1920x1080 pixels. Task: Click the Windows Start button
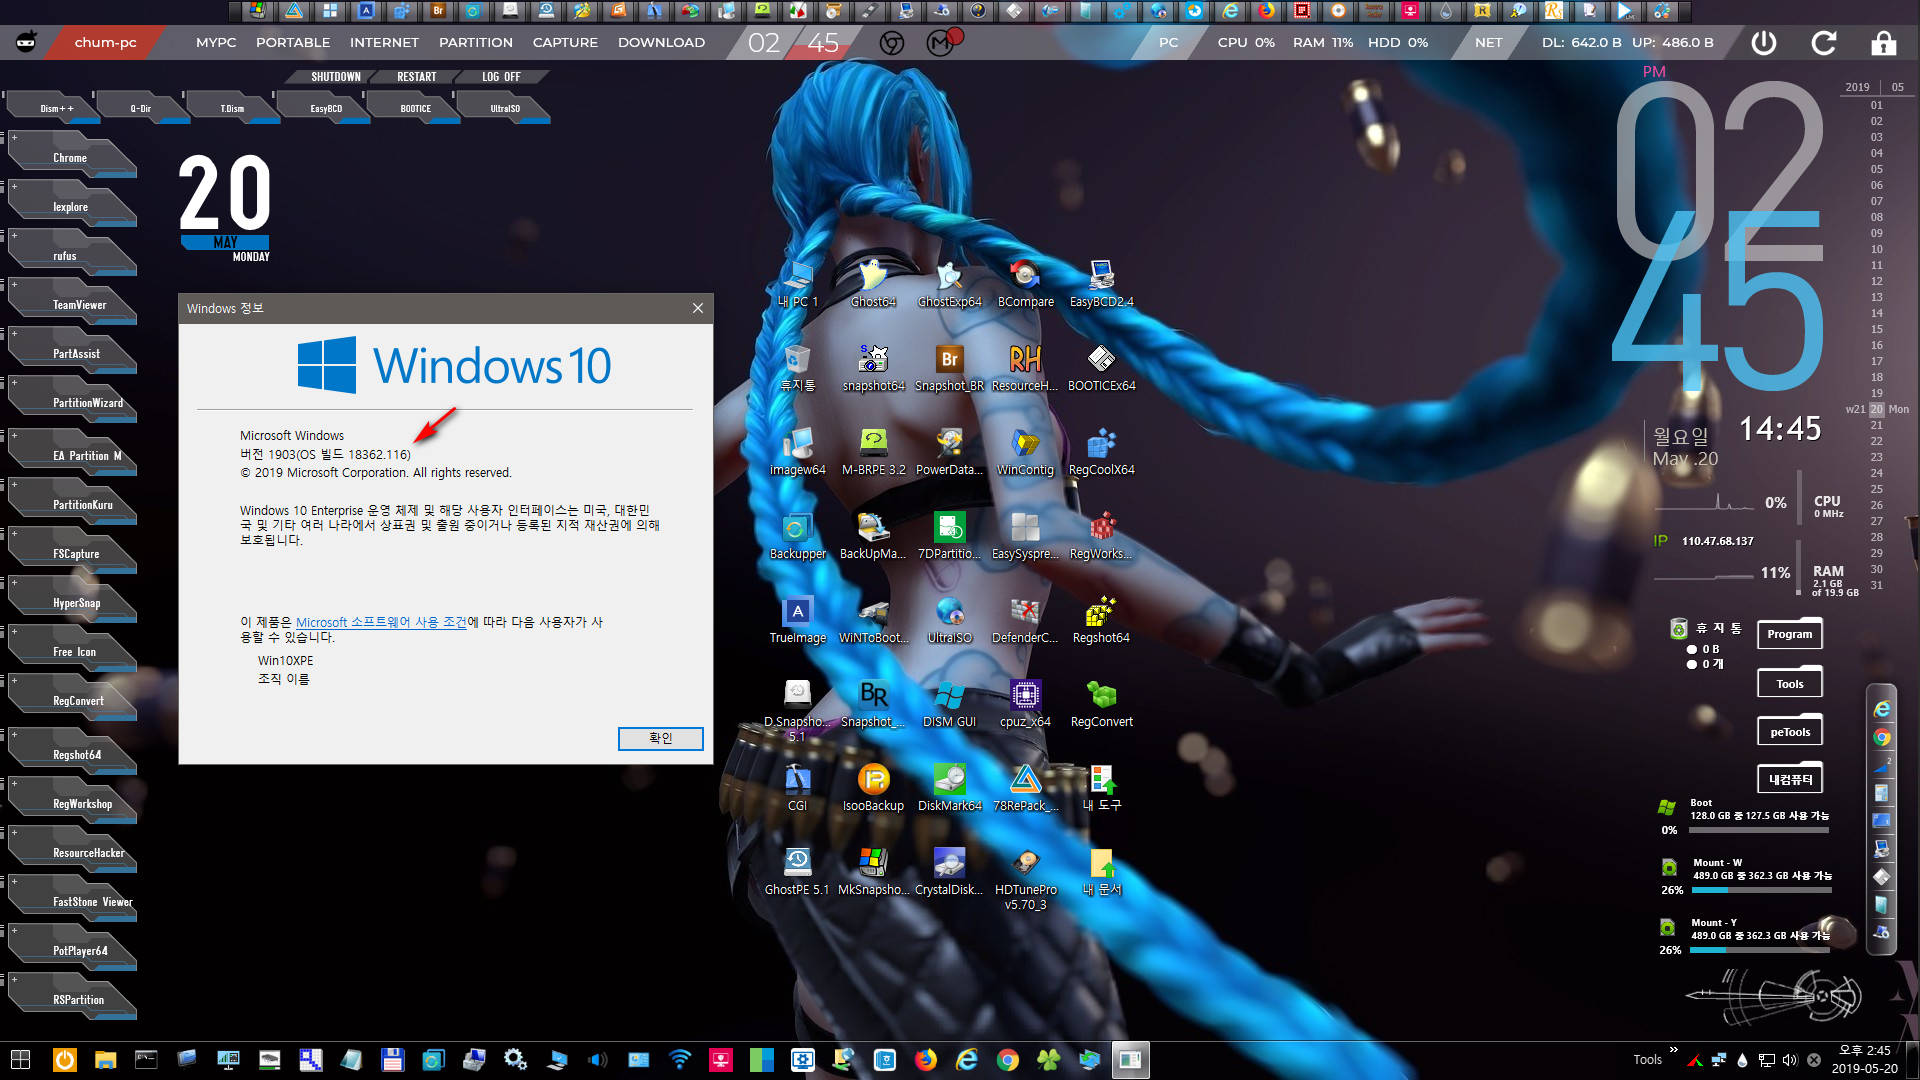[x=20, y=1060]
